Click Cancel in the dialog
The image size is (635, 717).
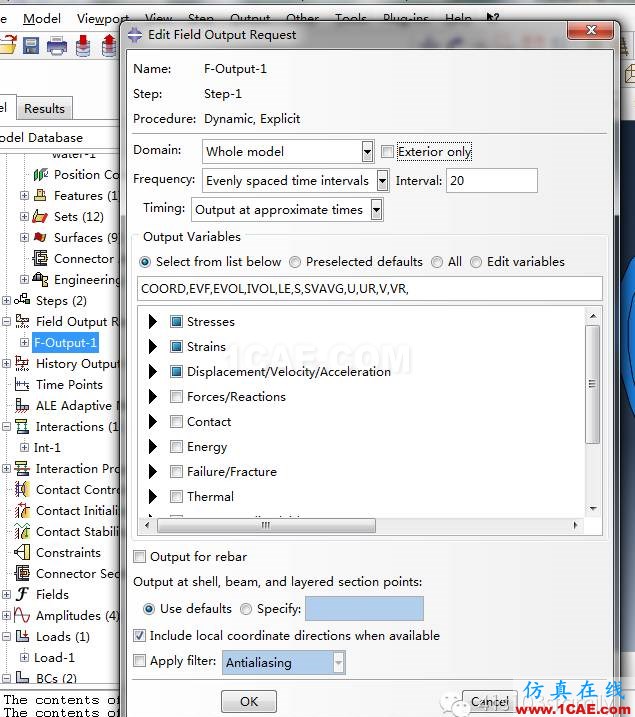click(x=490, y=701)
